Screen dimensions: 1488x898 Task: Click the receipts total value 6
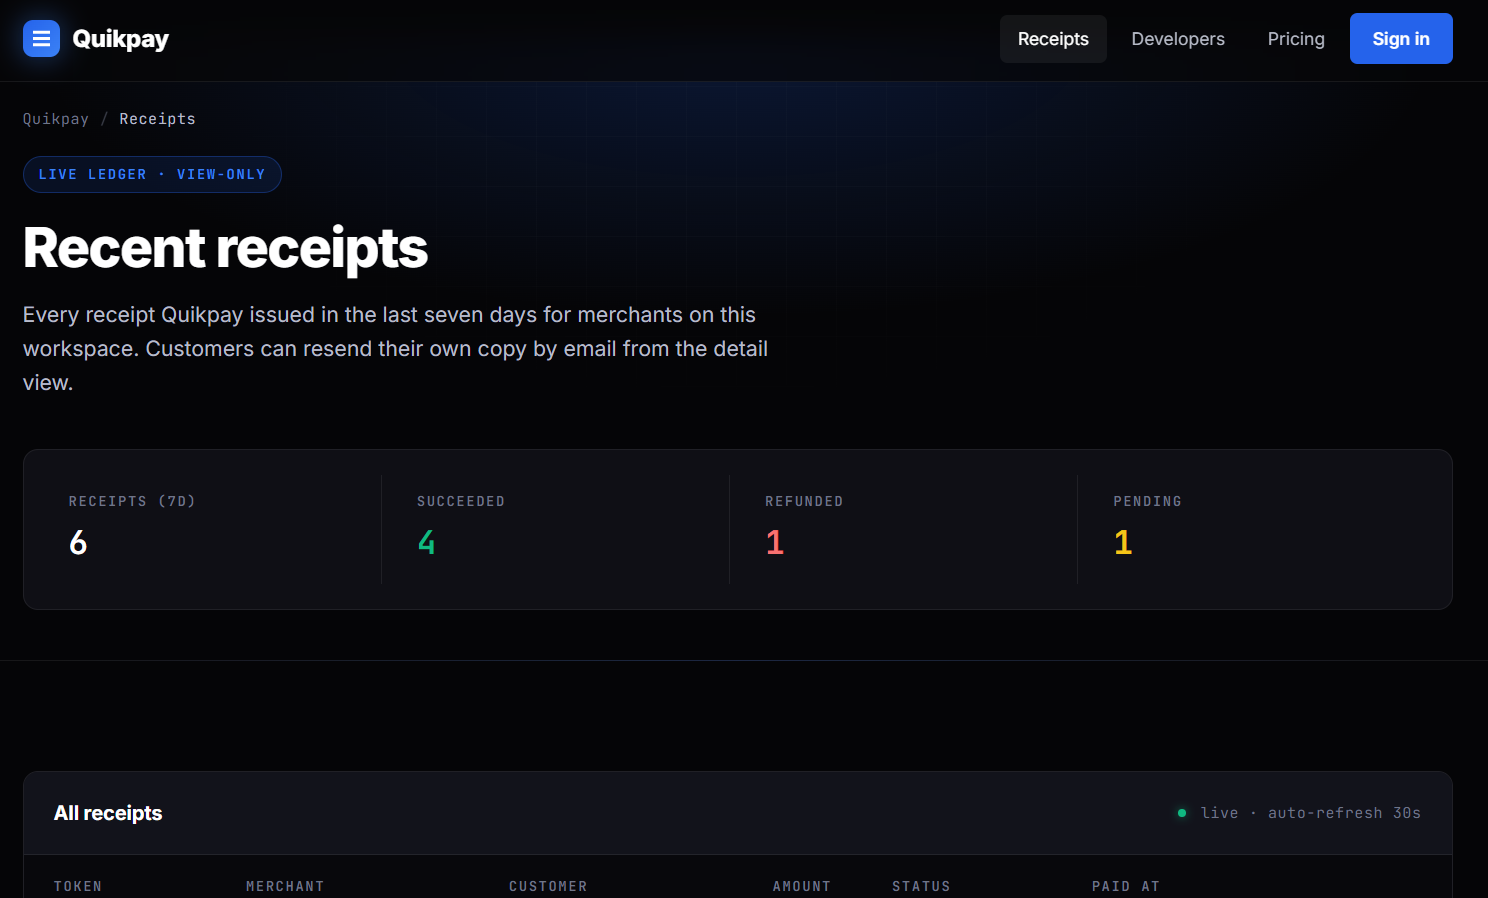pyautogui.click(x=78, y=543)
